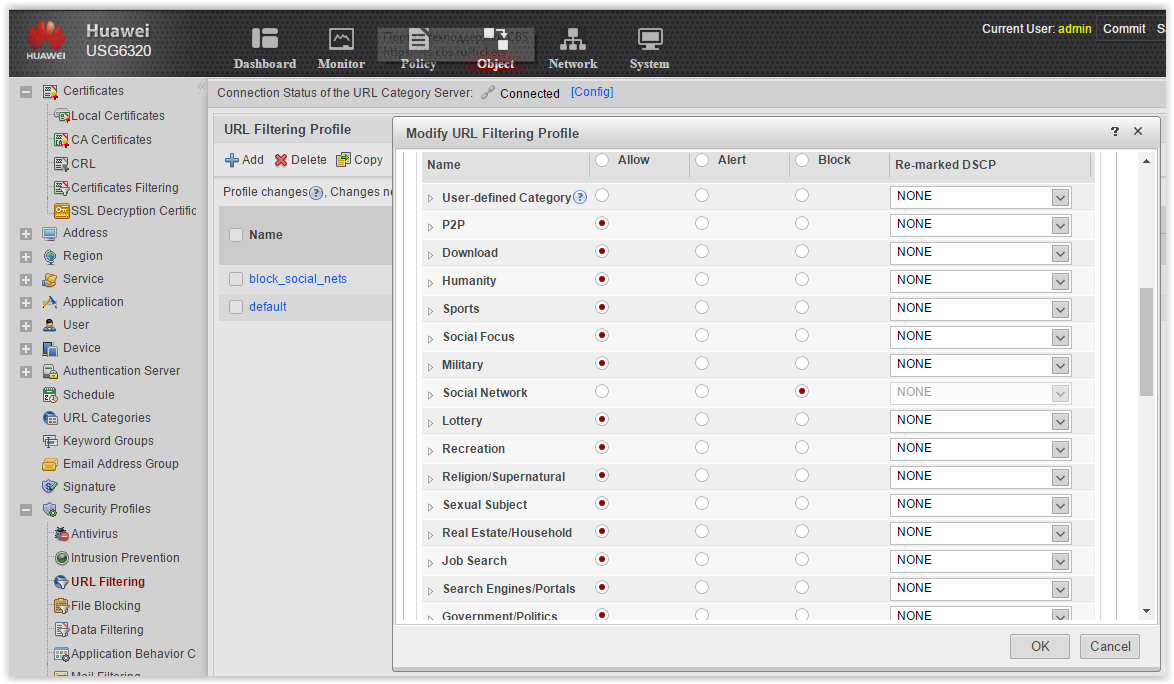The width and height of the screenshot is (1174, 684).
Task: Set Download action to Alert
Action: (702, 251)
